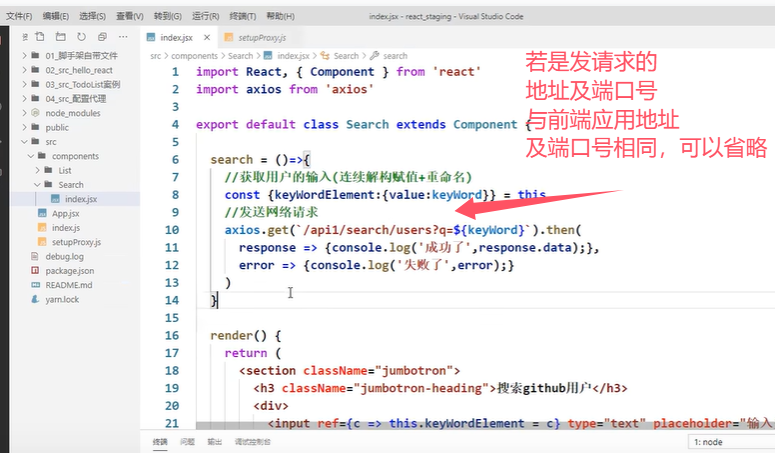This screenshot has width=775, height=453.
Task: Switch to the 问题 panel tab
Action: [x=187, y=442]
